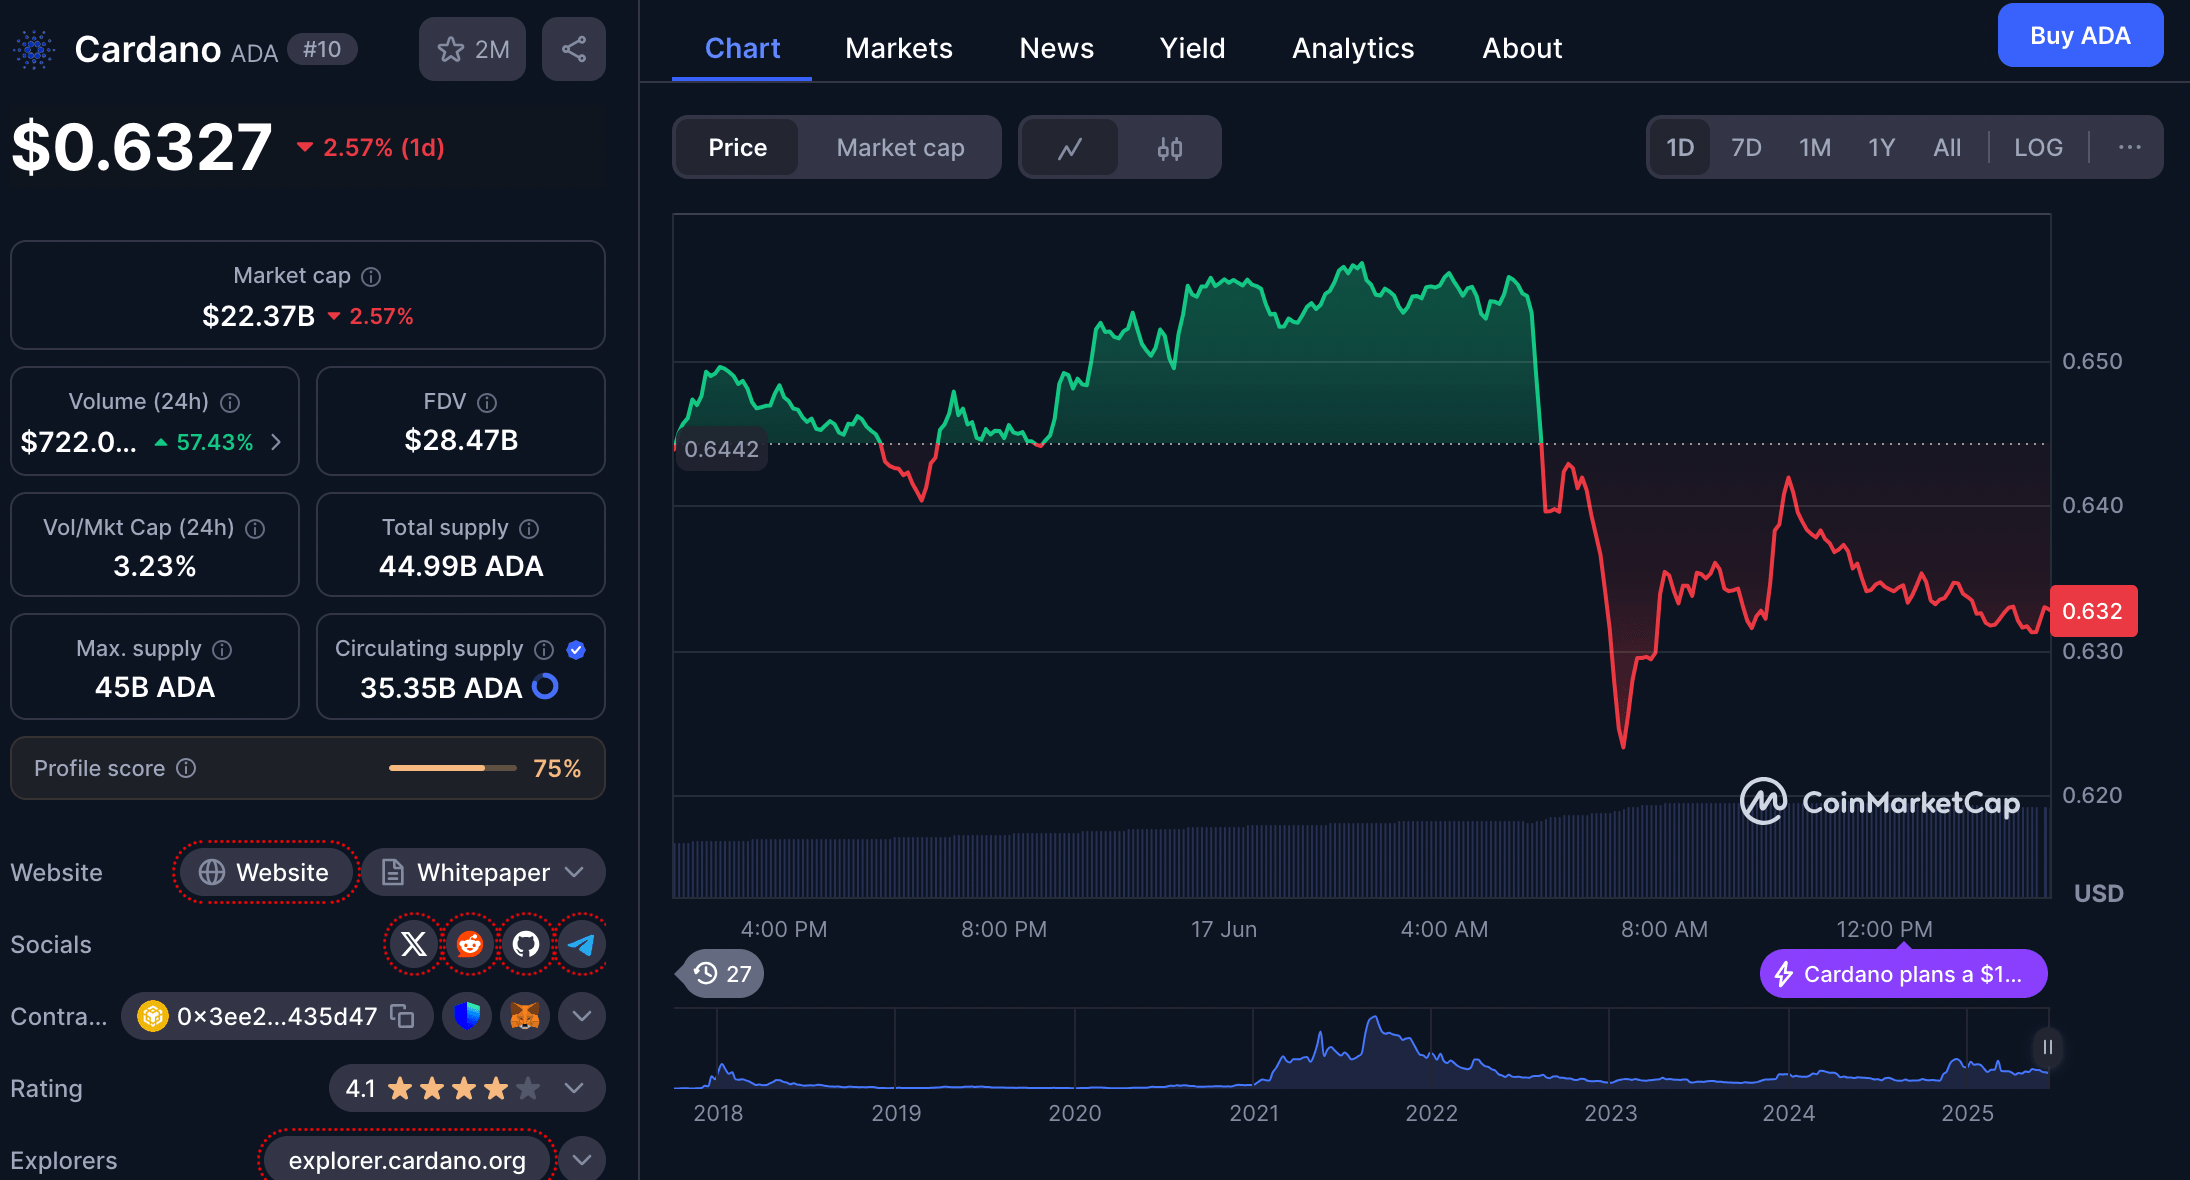
Task: Open the Reddit social link
Action: click(x=469, y=944)
